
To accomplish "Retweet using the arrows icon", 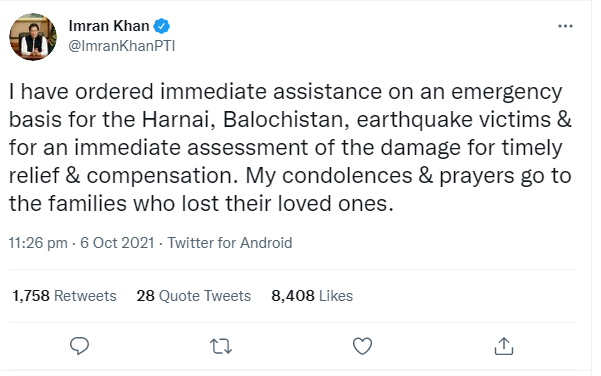I will [221, 346].
